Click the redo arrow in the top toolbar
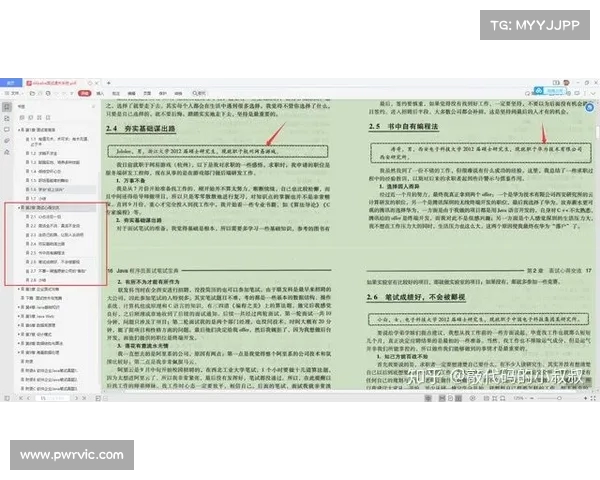 tap(64, 93)
